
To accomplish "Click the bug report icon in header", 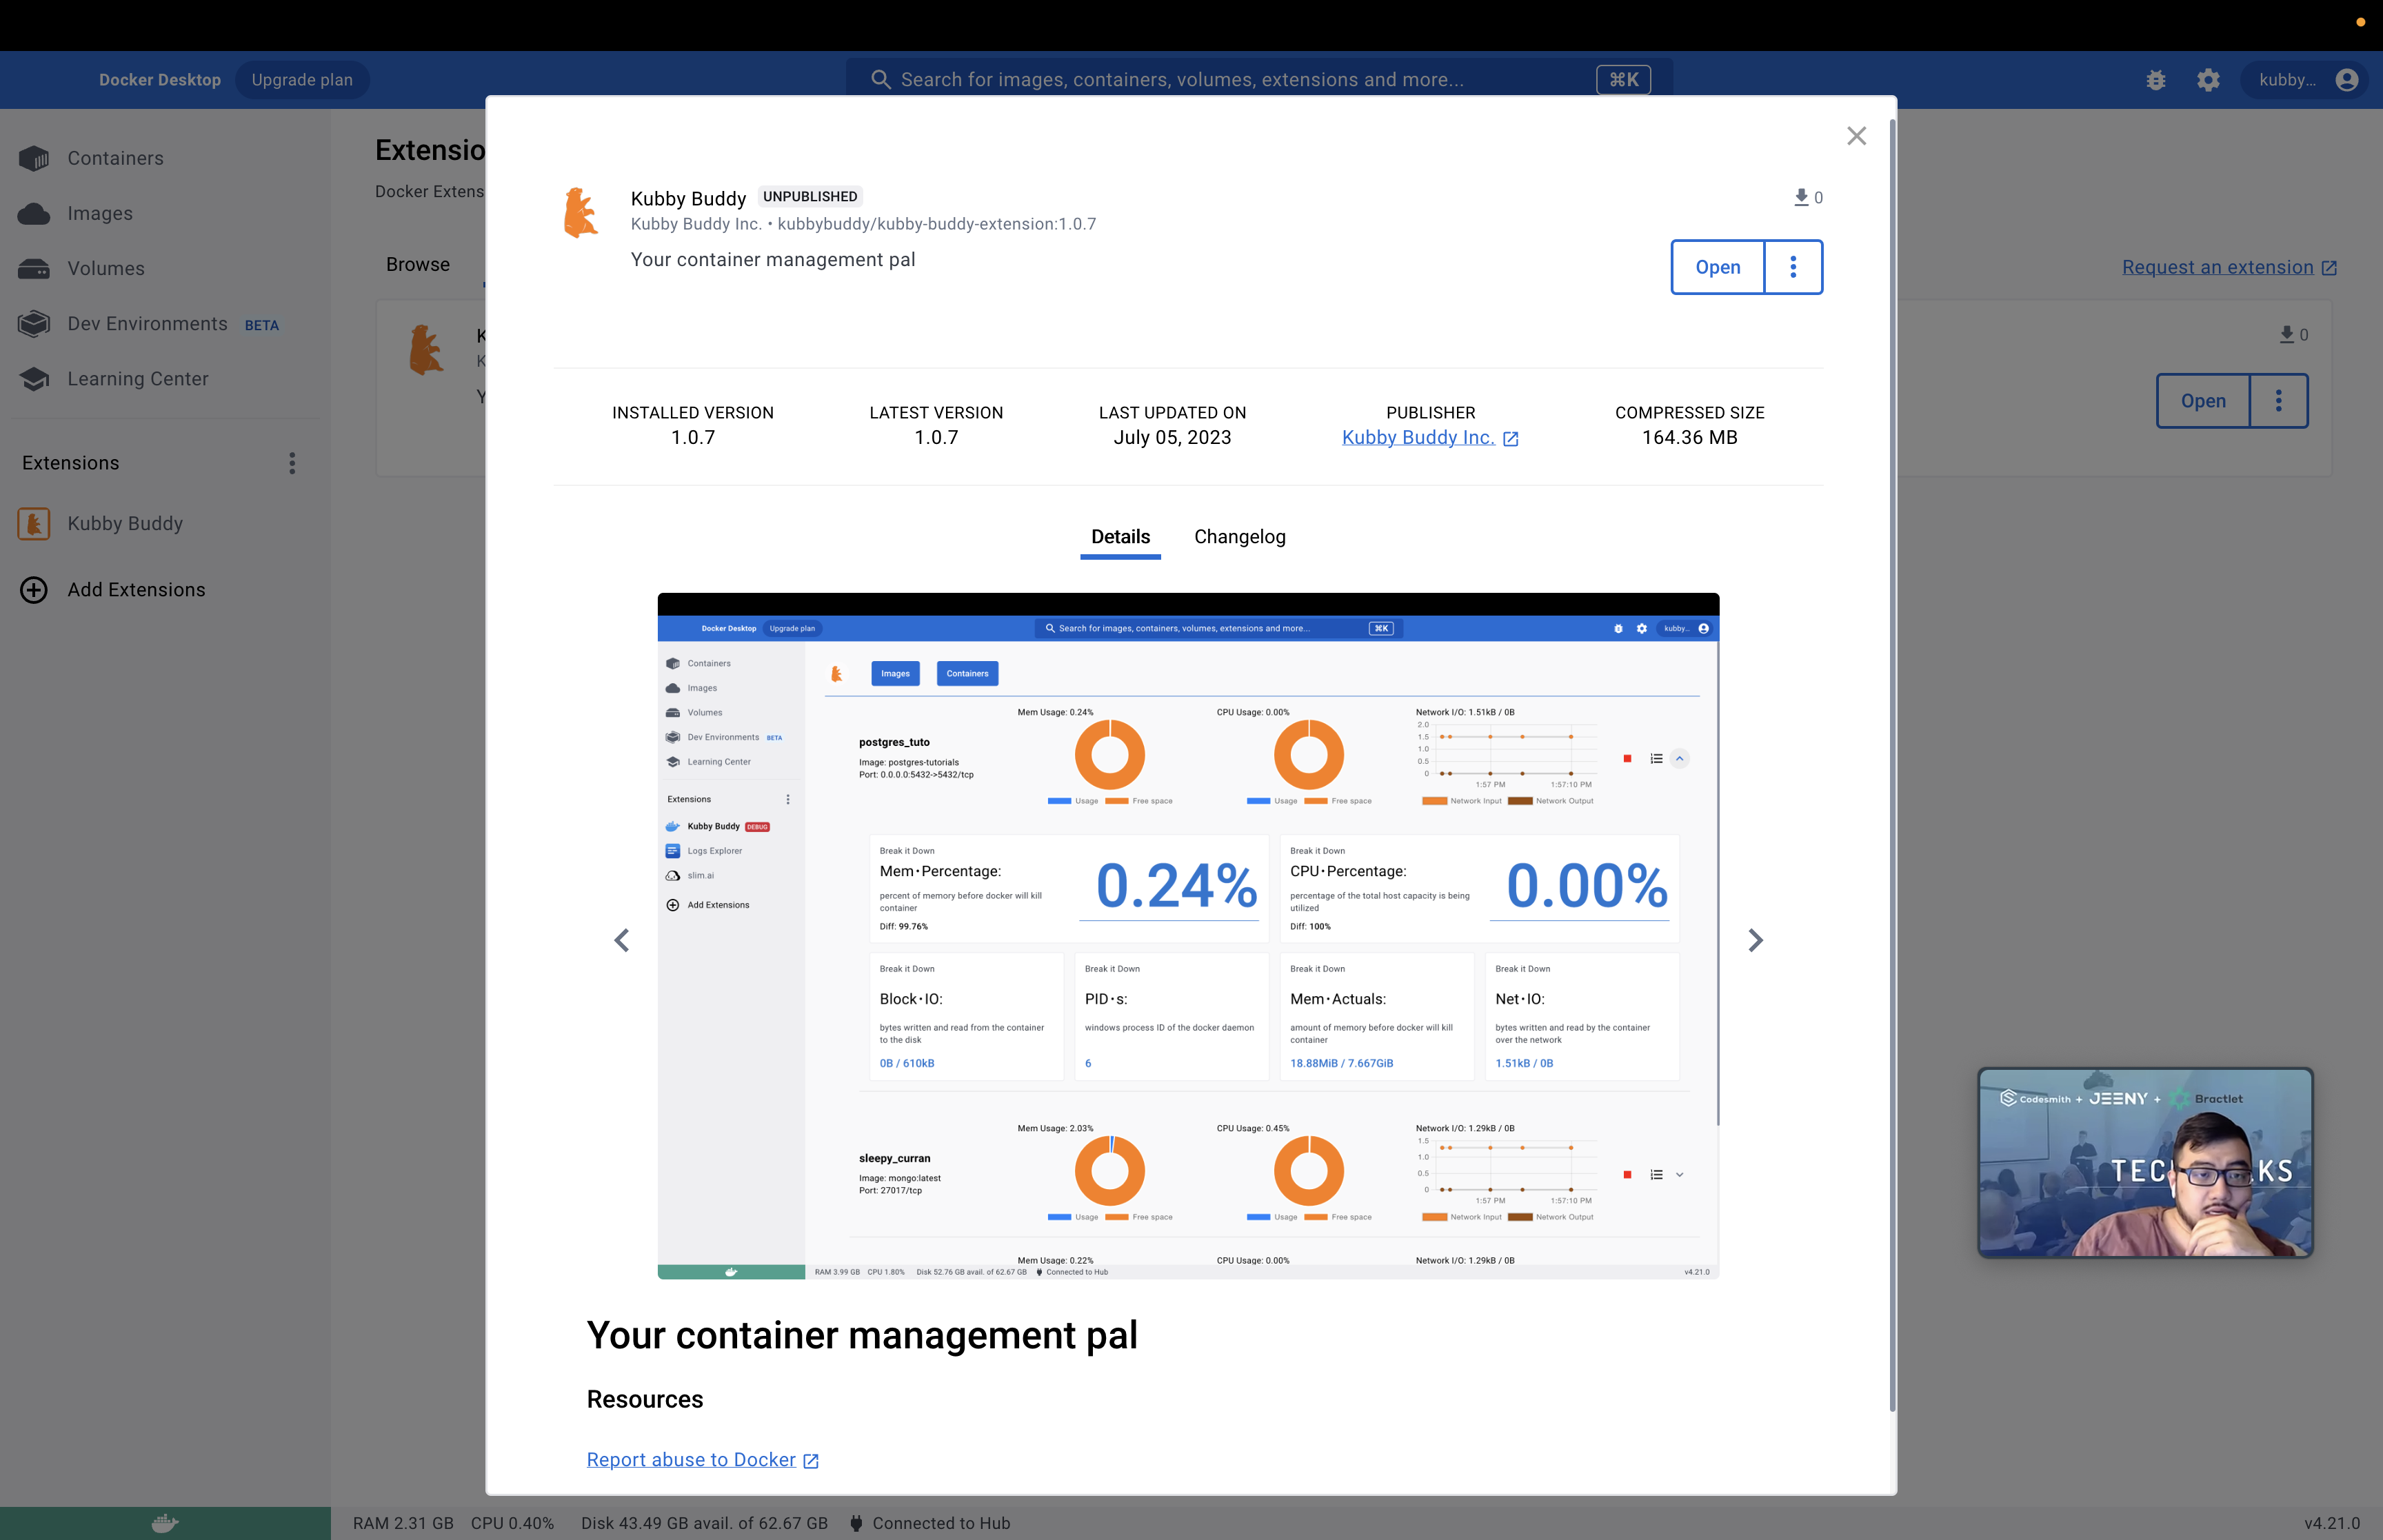I will [x=2155, y=80].
